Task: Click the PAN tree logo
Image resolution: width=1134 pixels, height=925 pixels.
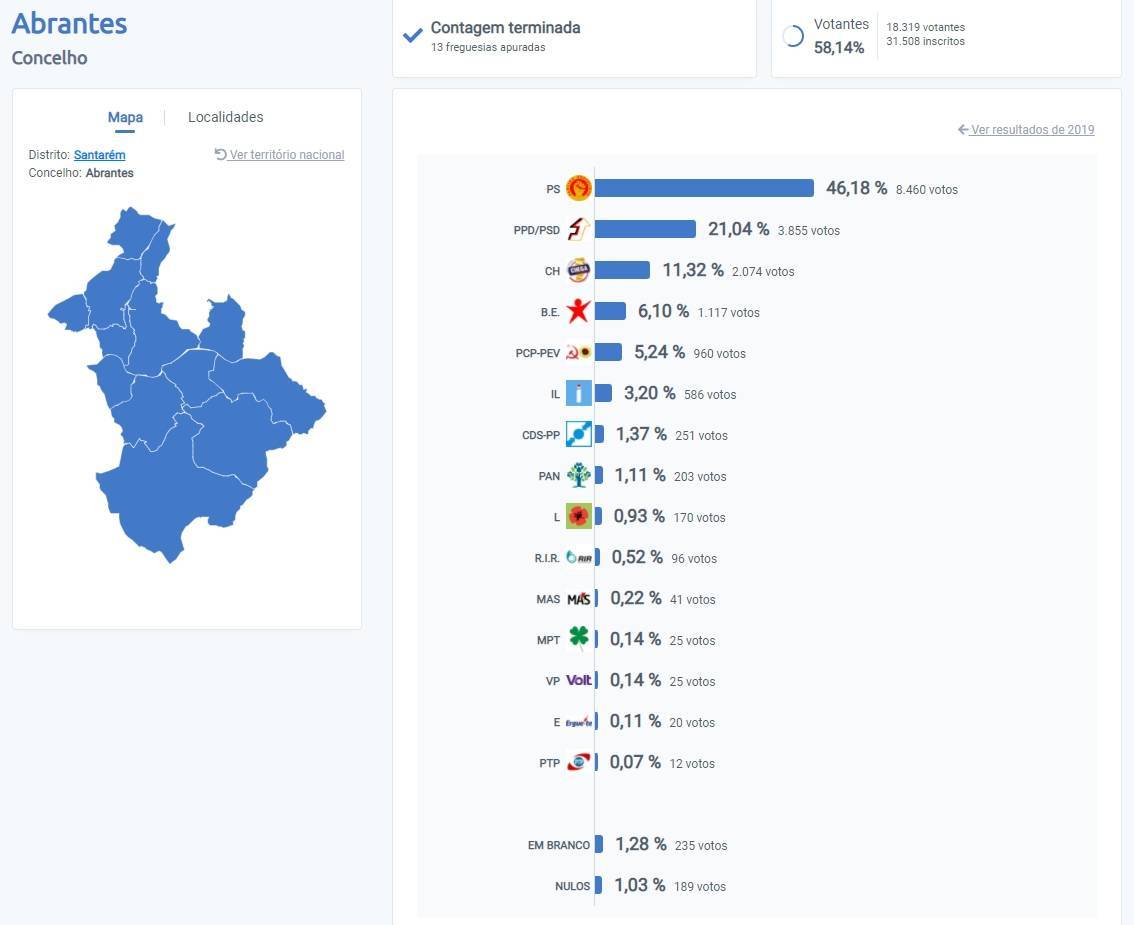Action: click(578, 475)
